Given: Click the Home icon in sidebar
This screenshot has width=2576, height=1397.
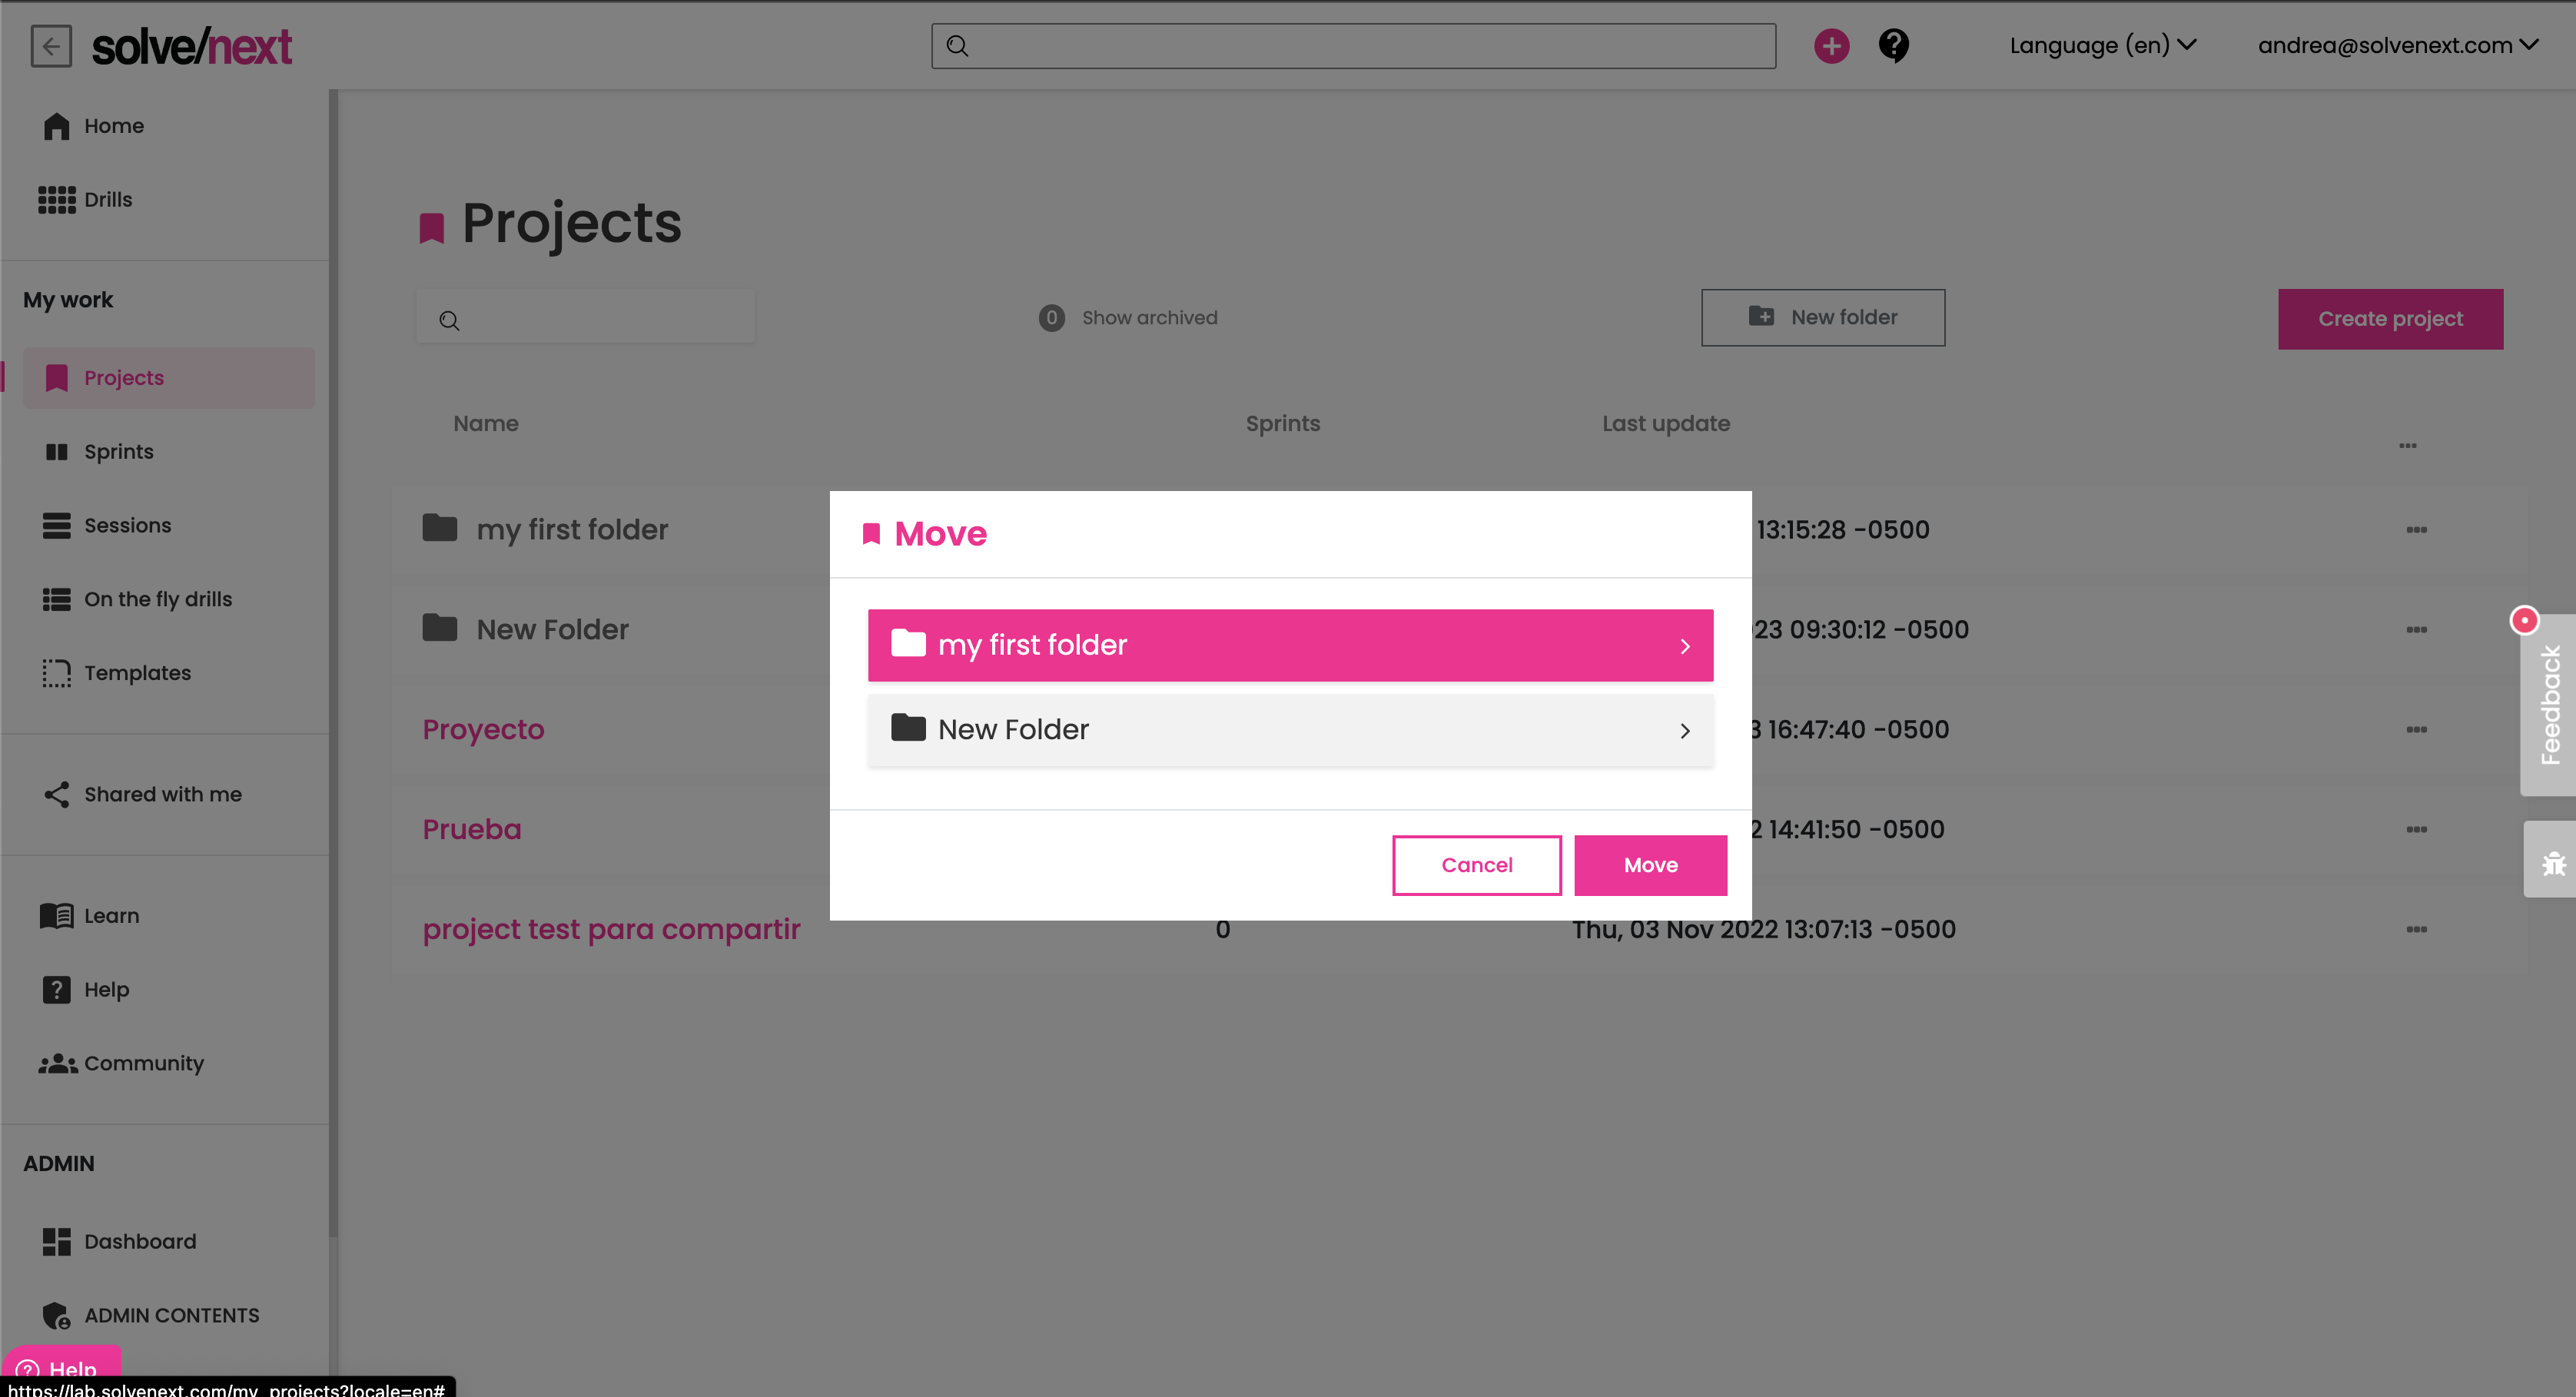Looking at the screenshot, I should (57, 126).
